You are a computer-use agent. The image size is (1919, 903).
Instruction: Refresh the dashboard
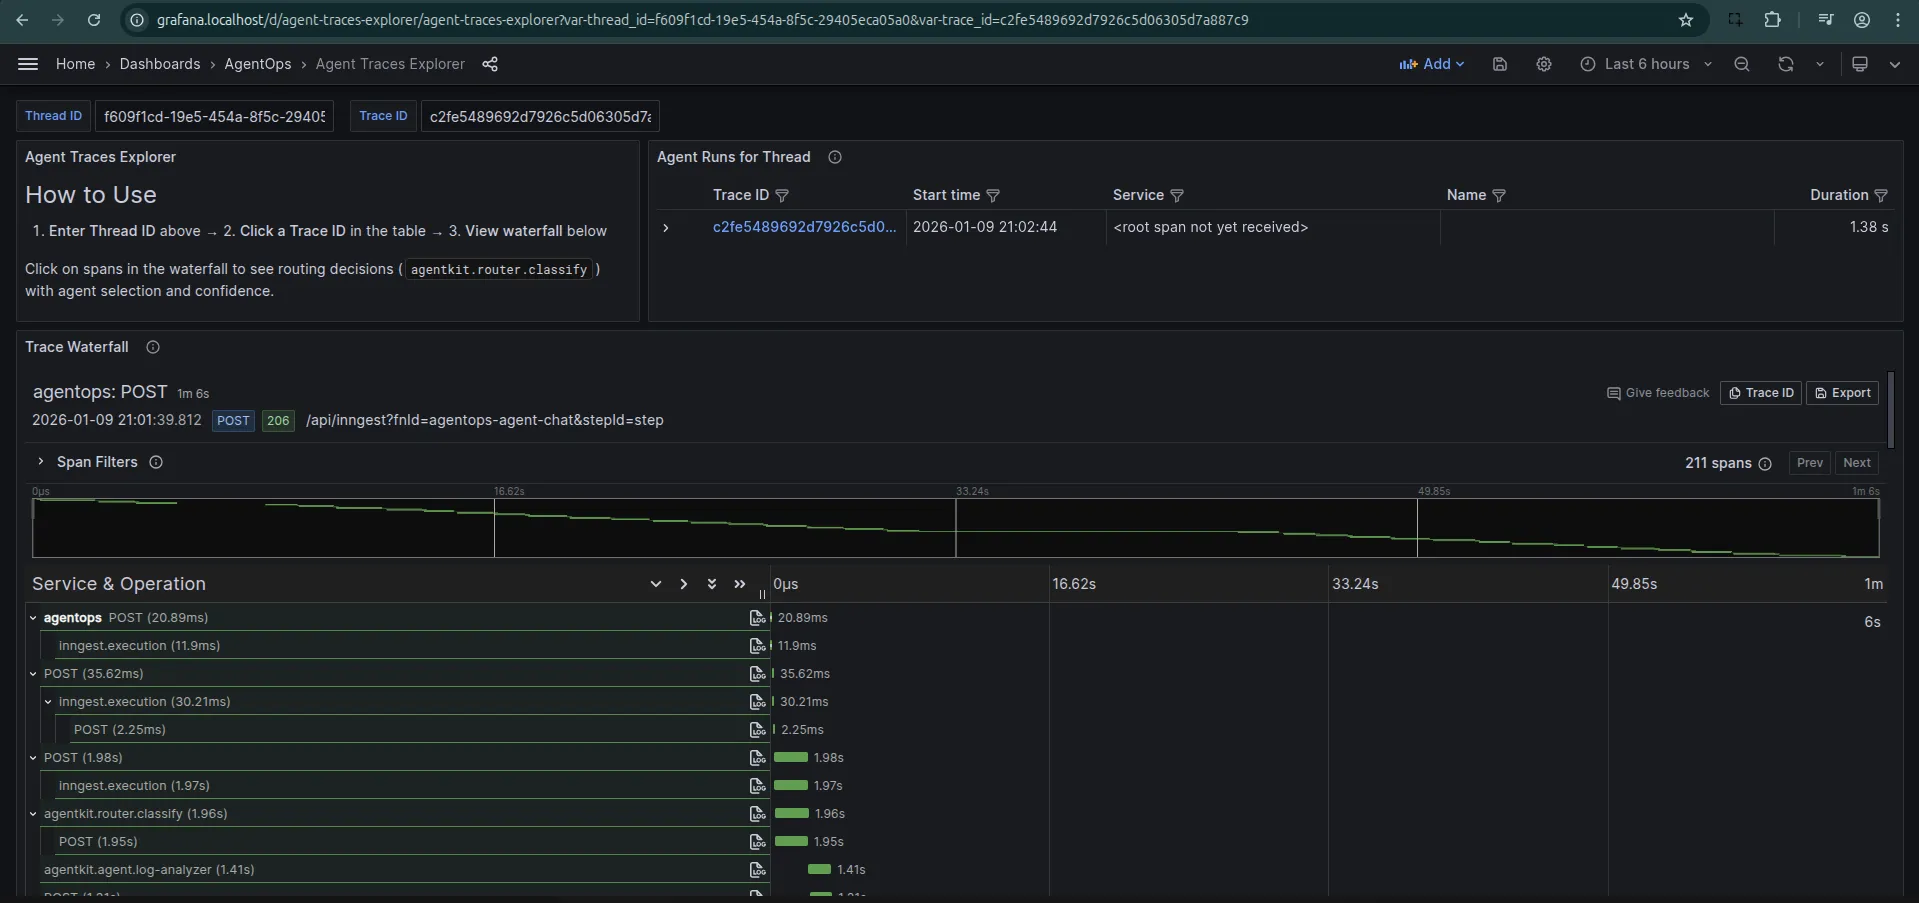click(x=1786, y=64)
